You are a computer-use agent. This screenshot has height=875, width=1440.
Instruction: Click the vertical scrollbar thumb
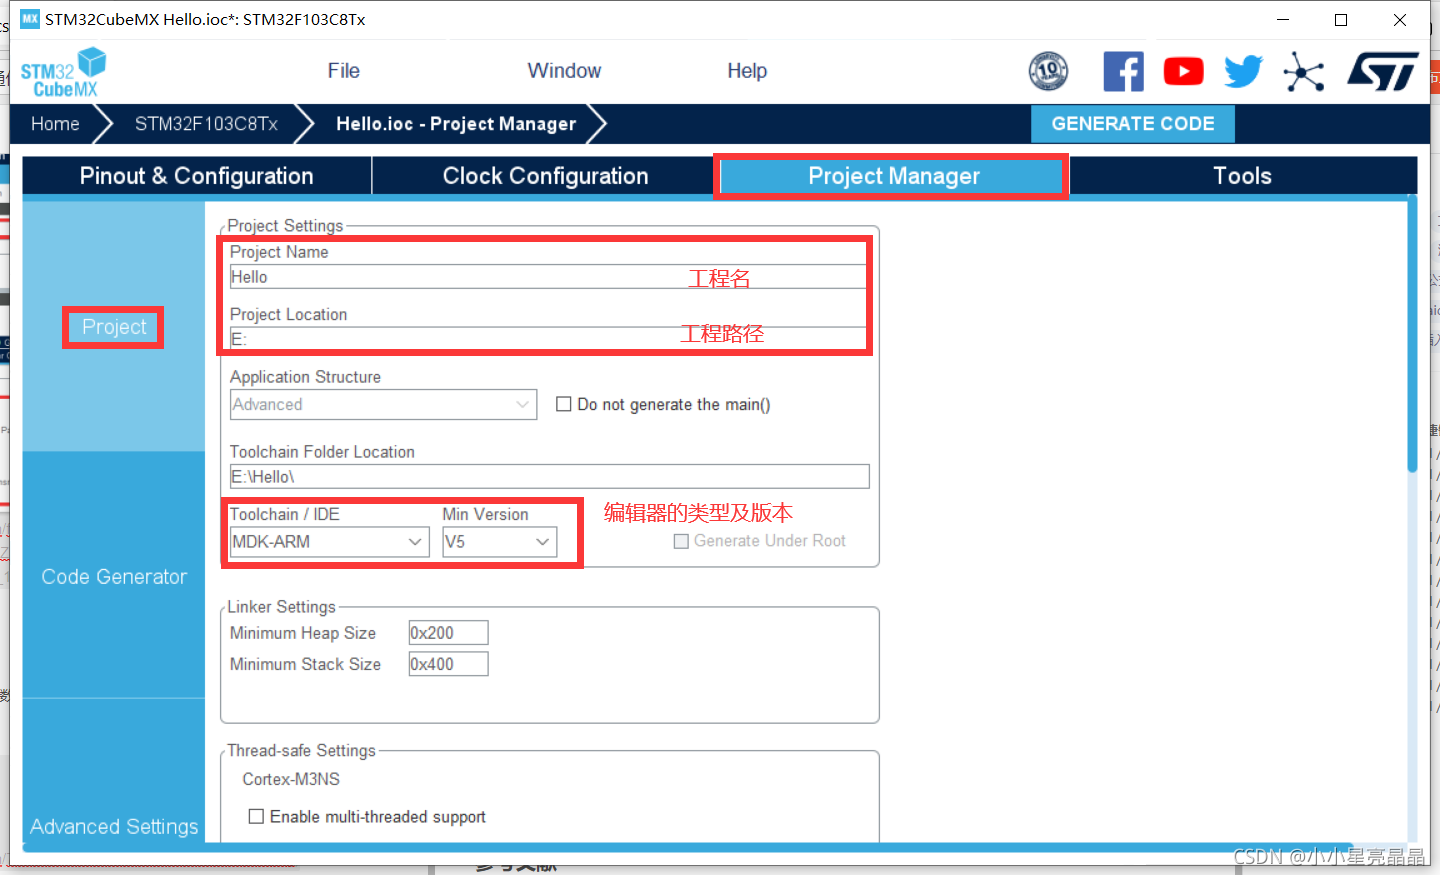click(1412, 333)
